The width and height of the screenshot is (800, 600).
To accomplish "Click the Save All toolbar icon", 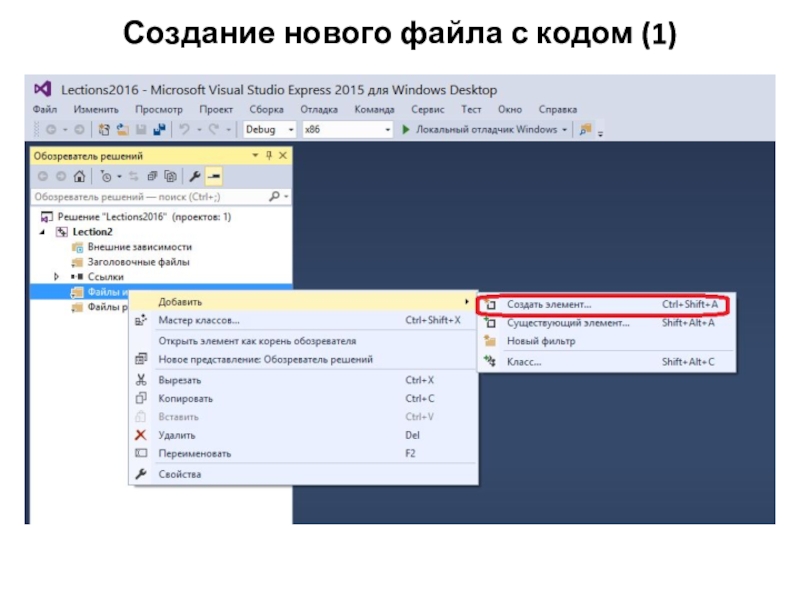I will [x=158, y=130].
